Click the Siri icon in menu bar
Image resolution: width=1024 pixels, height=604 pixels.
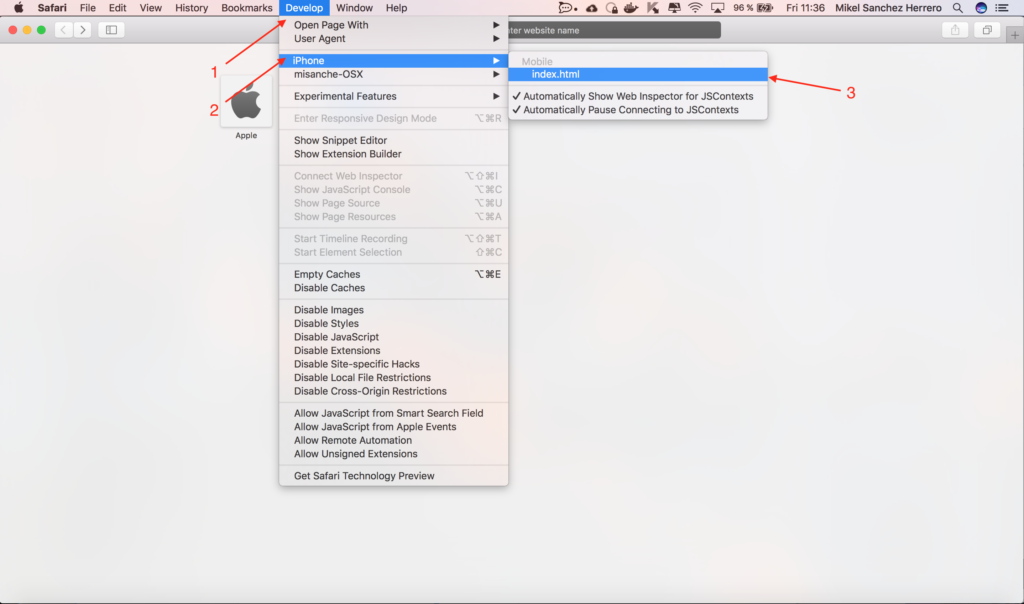point(981,8)
